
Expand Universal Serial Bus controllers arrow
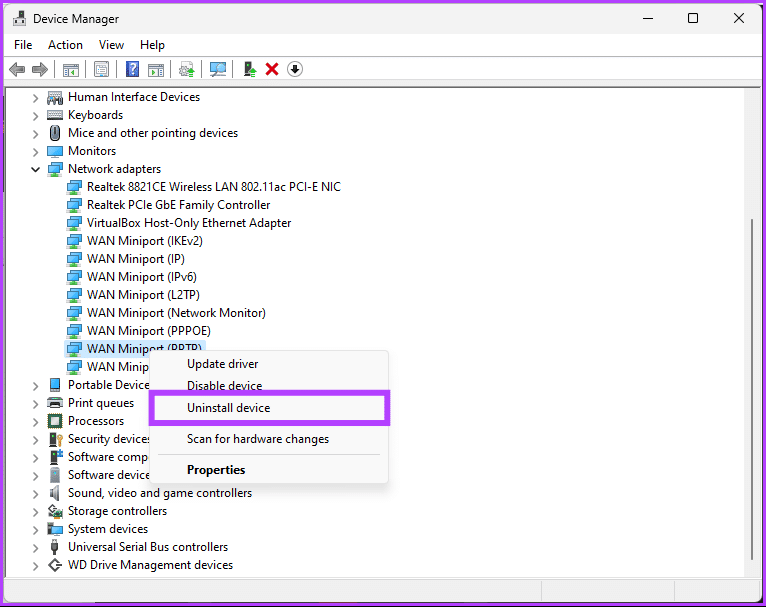[x=35, y=548]
